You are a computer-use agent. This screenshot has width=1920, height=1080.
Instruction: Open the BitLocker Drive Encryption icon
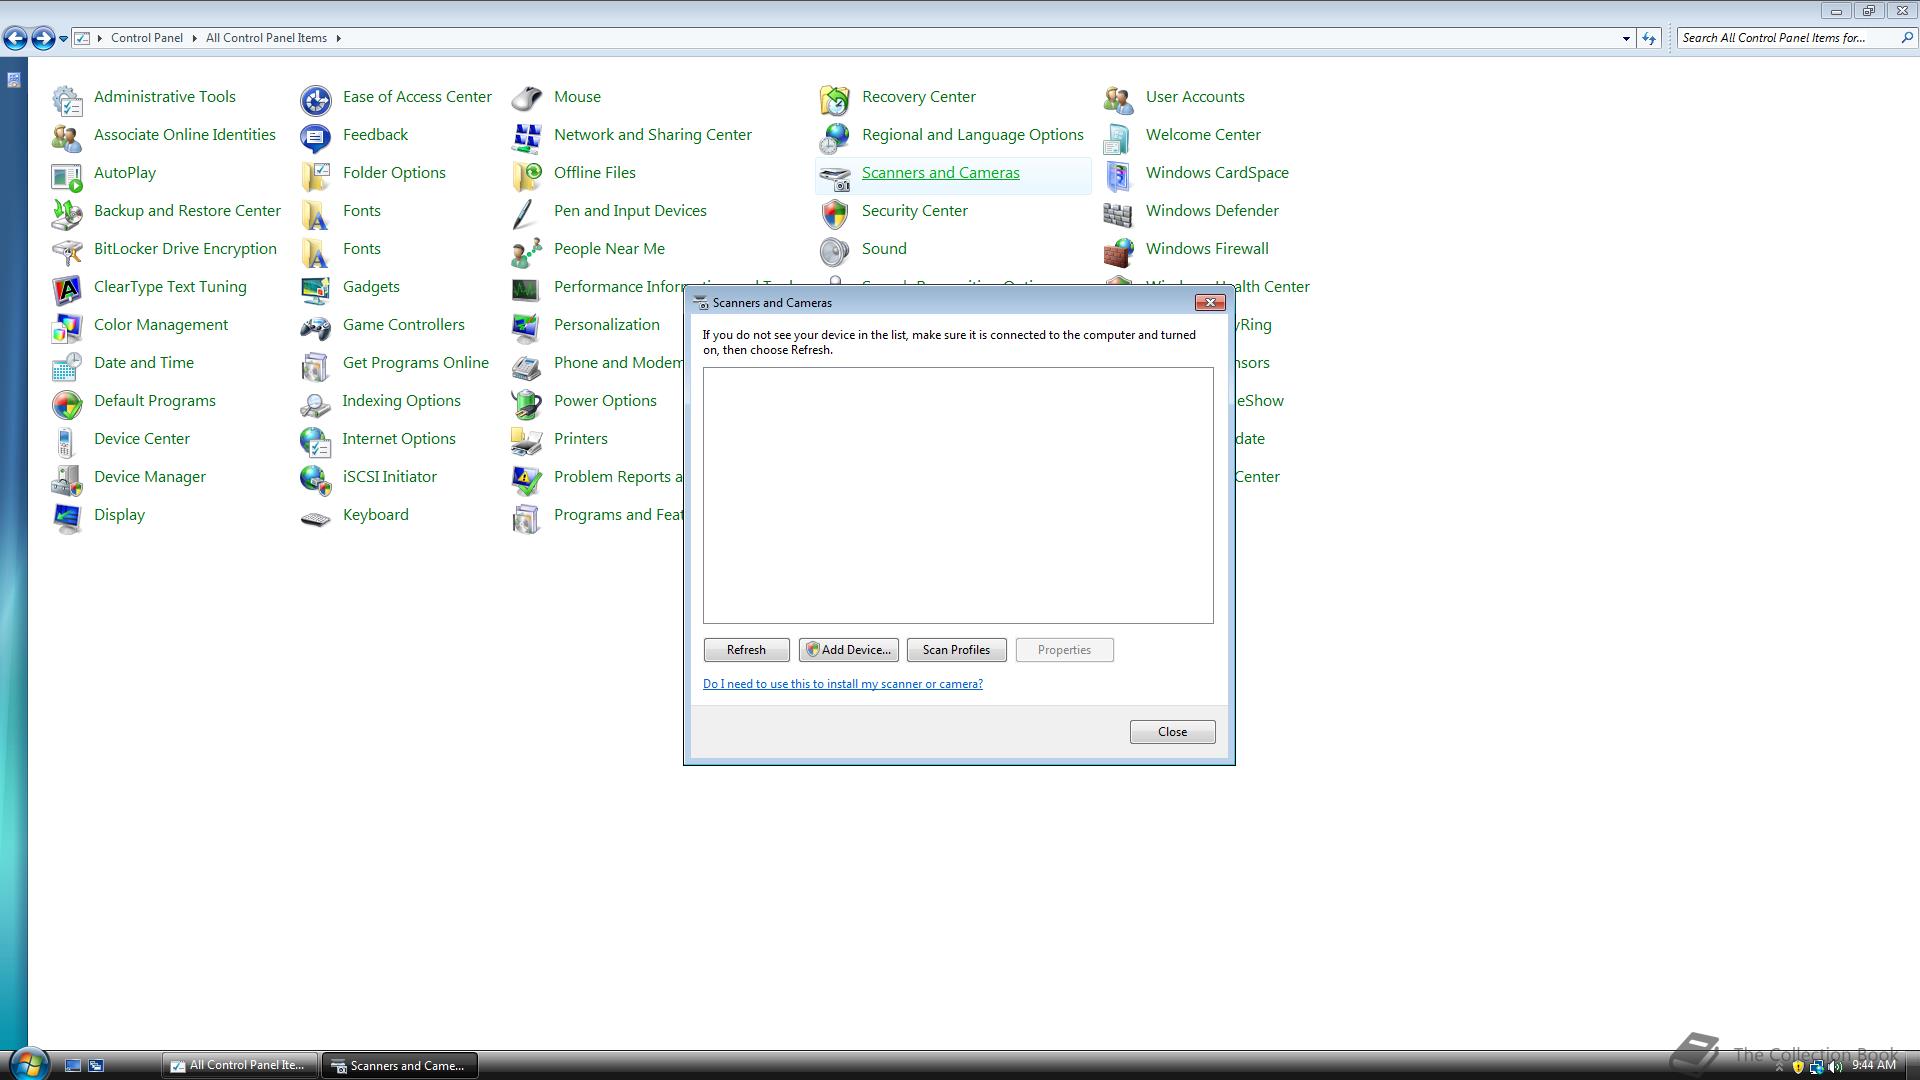click(x=67, y=250)
